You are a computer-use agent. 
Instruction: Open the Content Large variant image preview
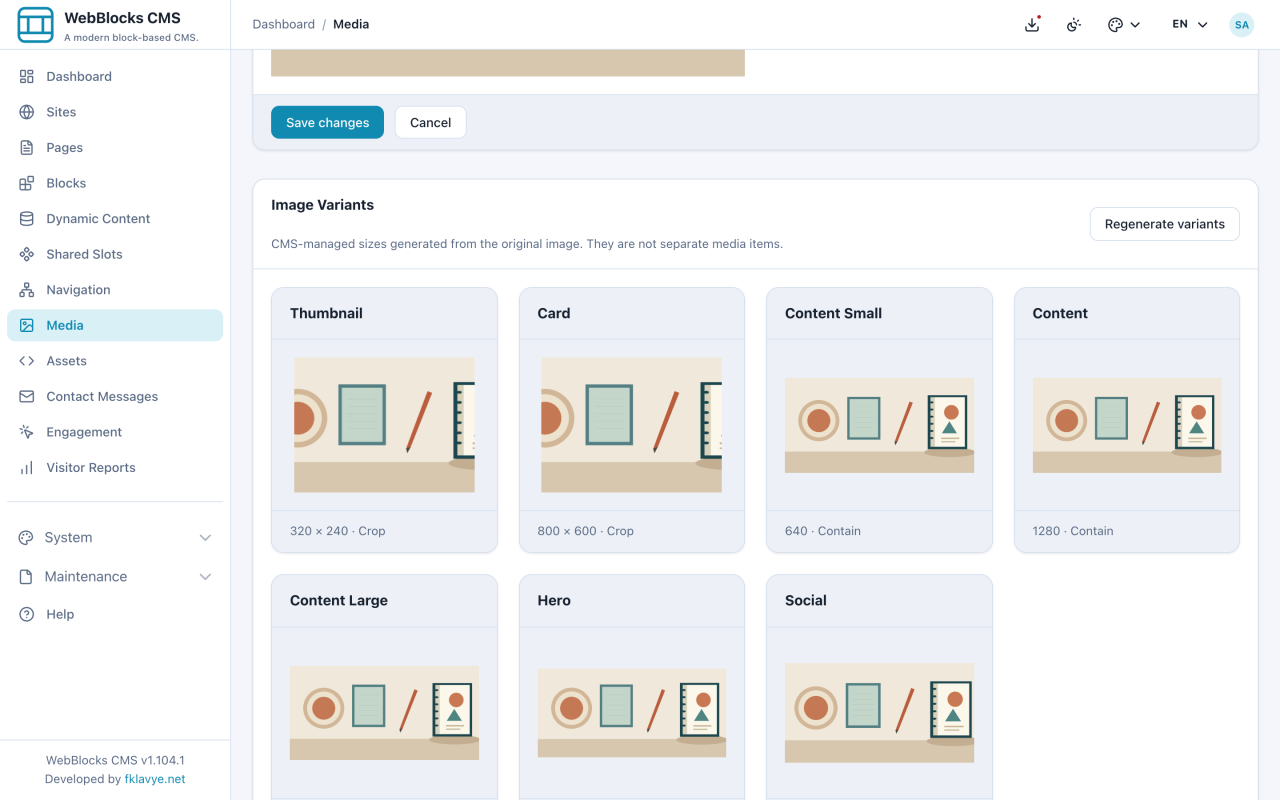(x=384, y=713)
